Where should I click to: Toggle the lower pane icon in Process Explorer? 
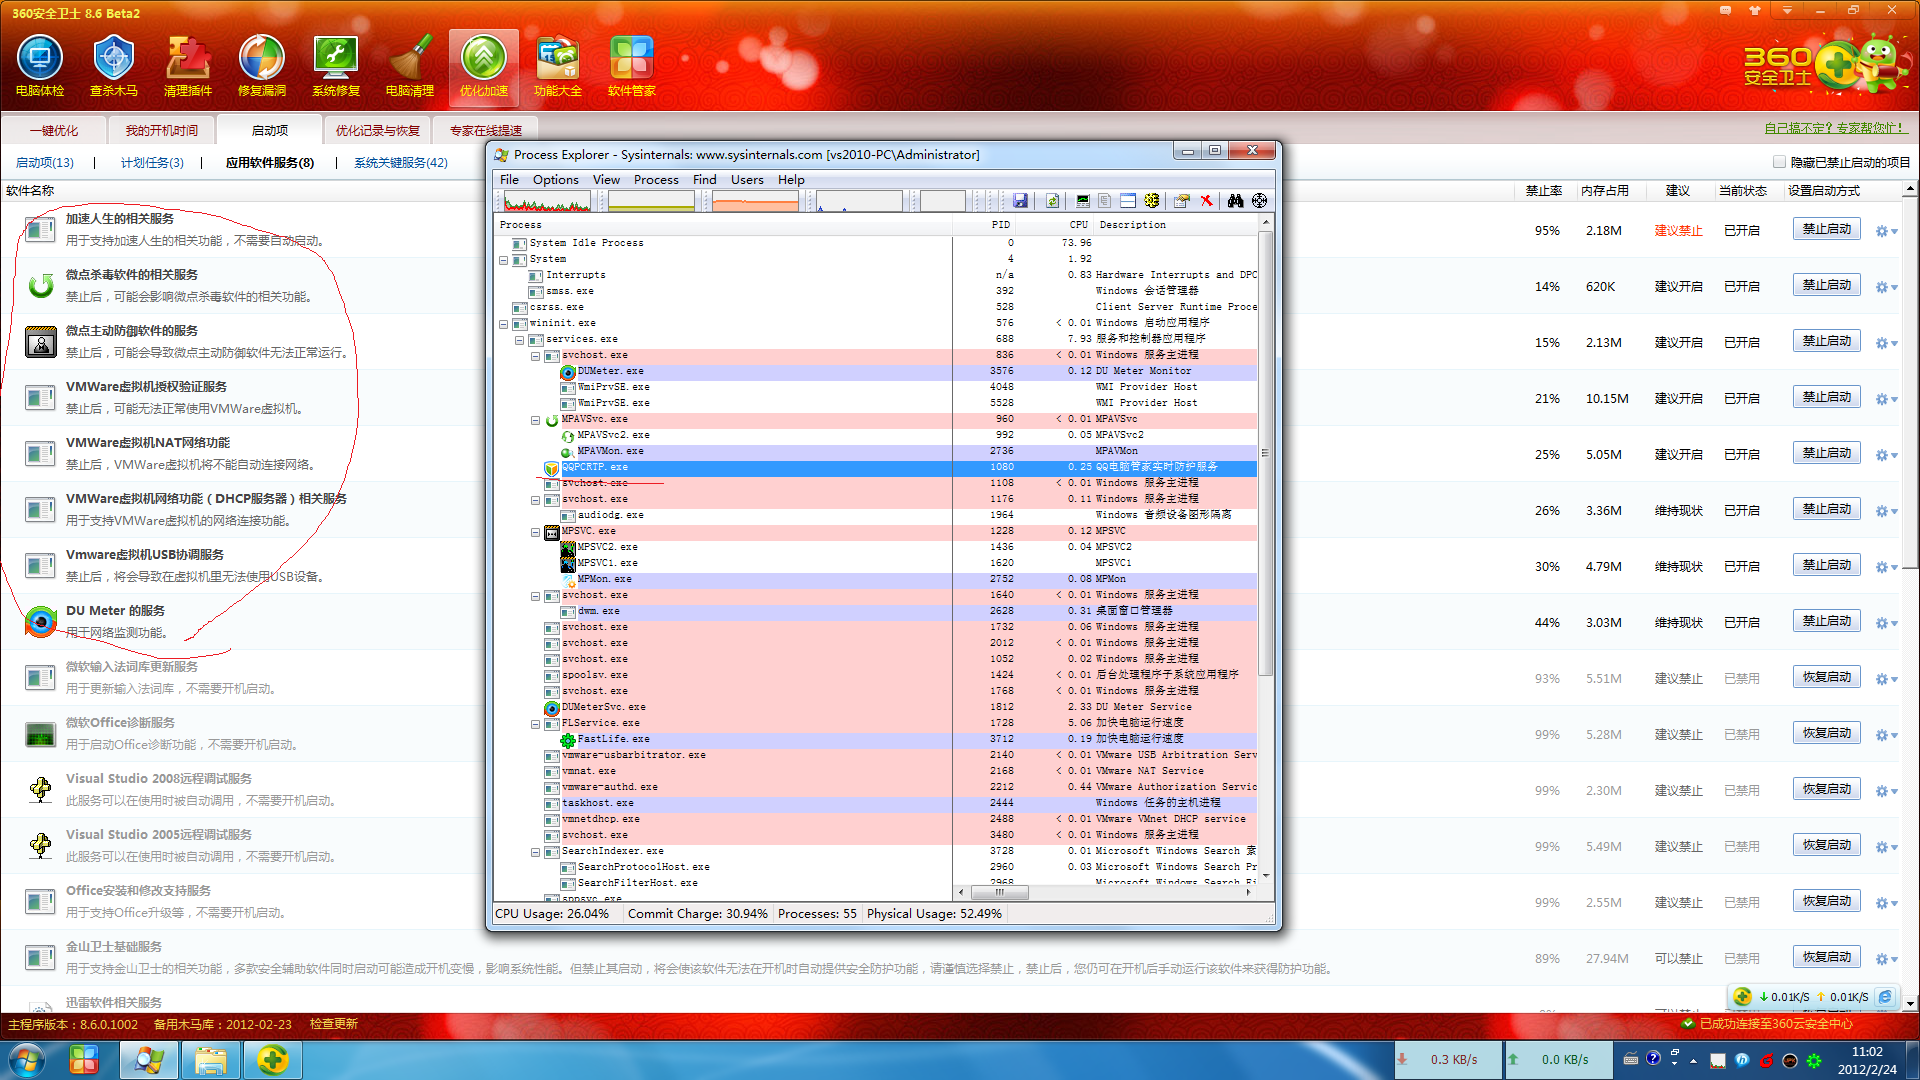(1128, 201)
